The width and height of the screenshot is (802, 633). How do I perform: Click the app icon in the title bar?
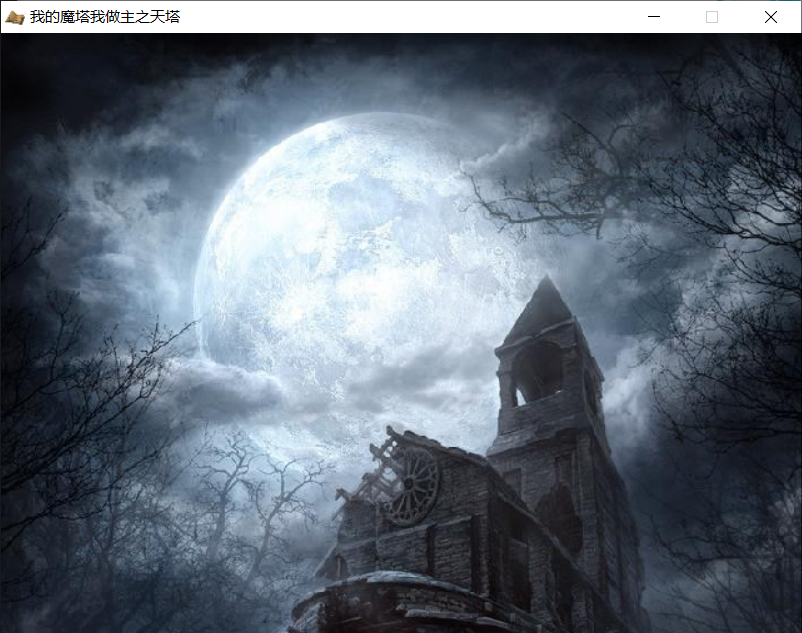point(15,17)
